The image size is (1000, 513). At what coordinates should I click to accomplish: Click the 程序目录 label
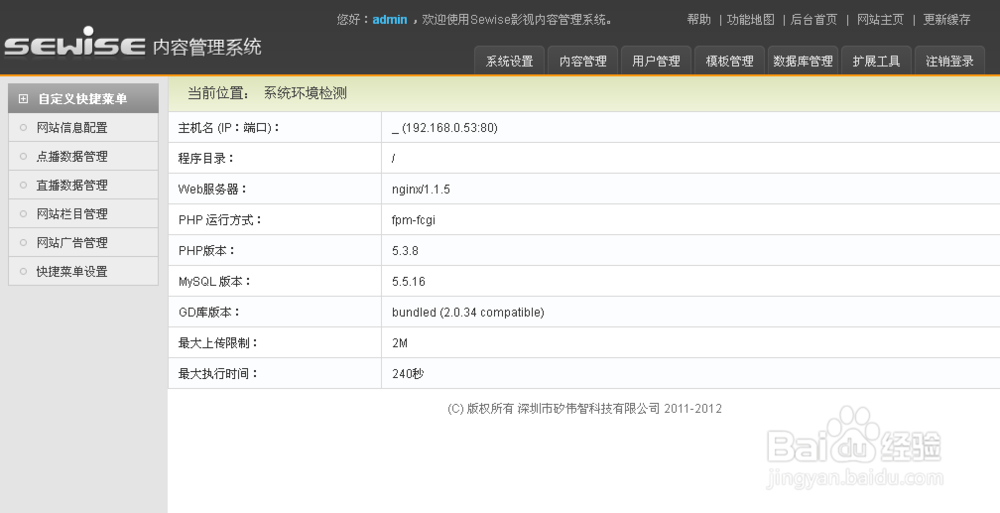click(x=206, y=158)
